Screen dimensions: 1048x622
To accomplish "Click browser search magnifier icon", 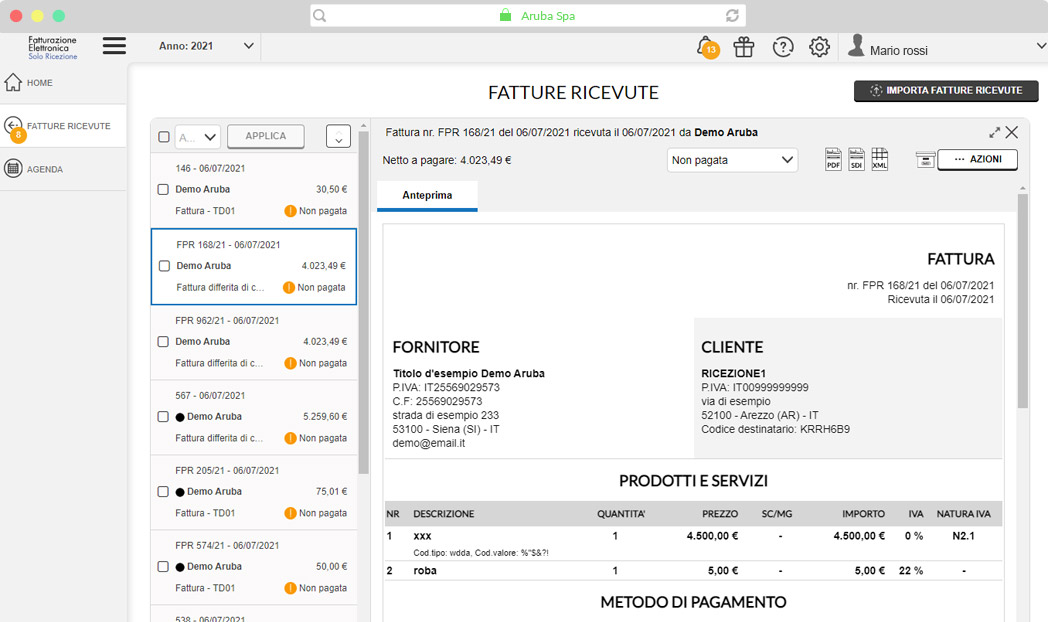I will coord(319,15).
